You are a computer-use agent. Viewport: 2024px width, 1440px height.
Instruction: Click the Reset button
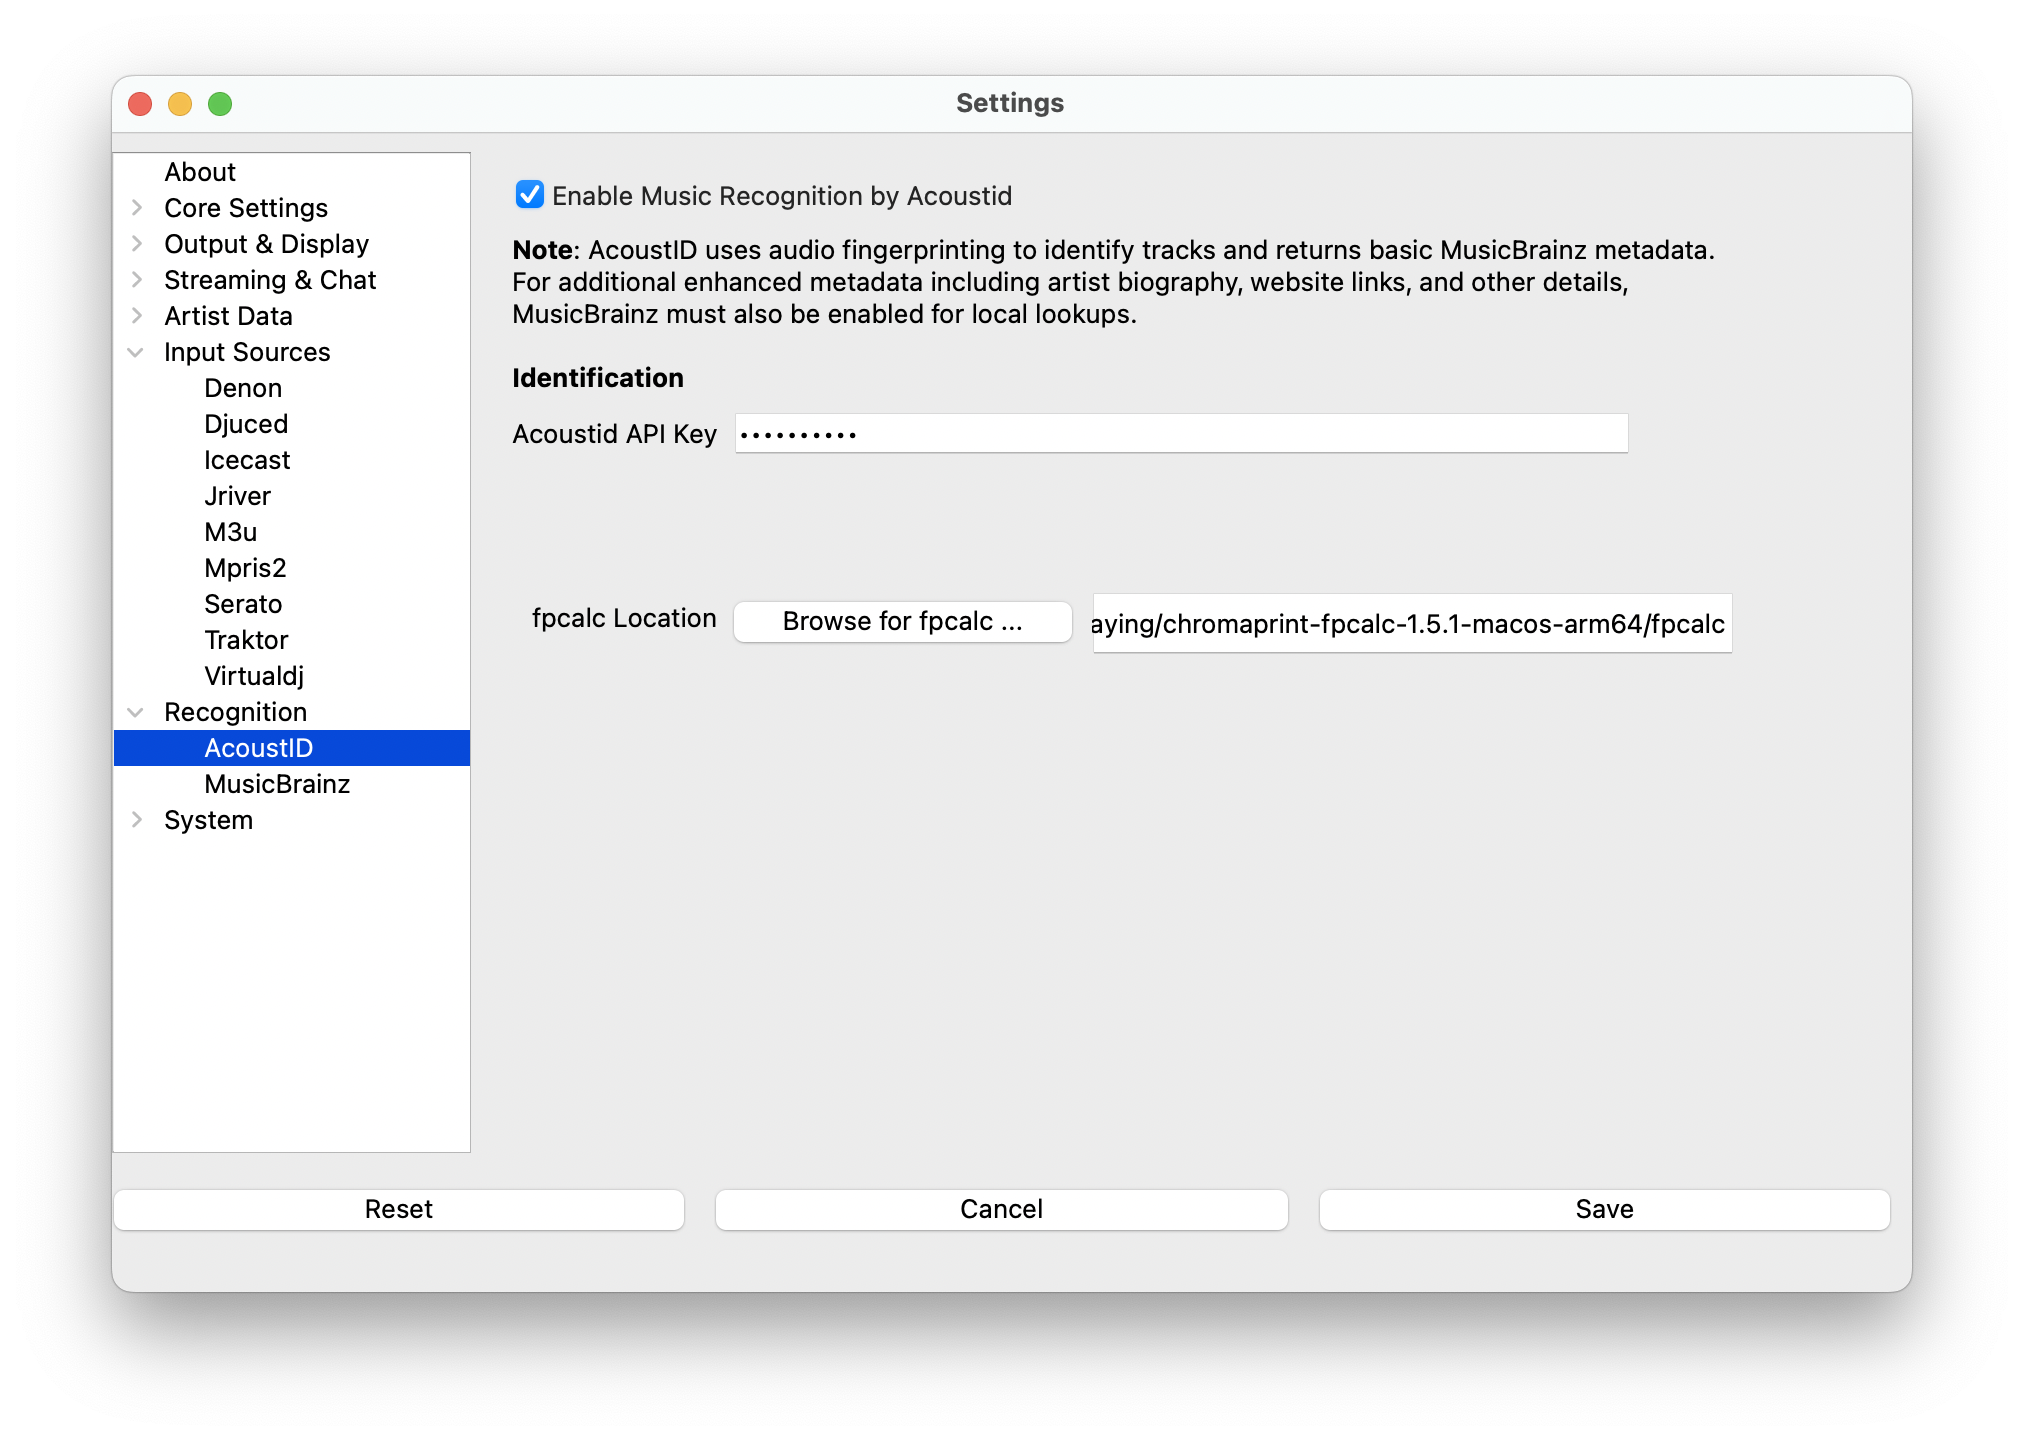[398, 1209]
